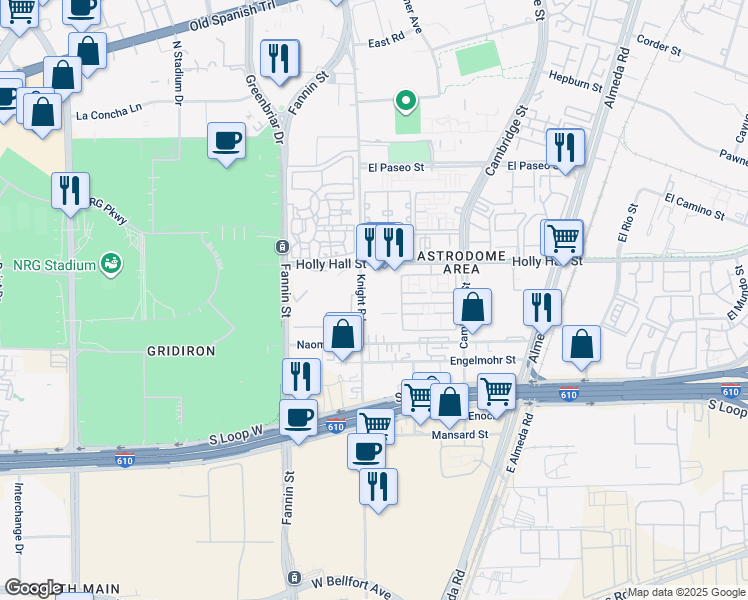
Task: Click the GRIDIRON neighborhood label
Action: click(x=181, y=352)
